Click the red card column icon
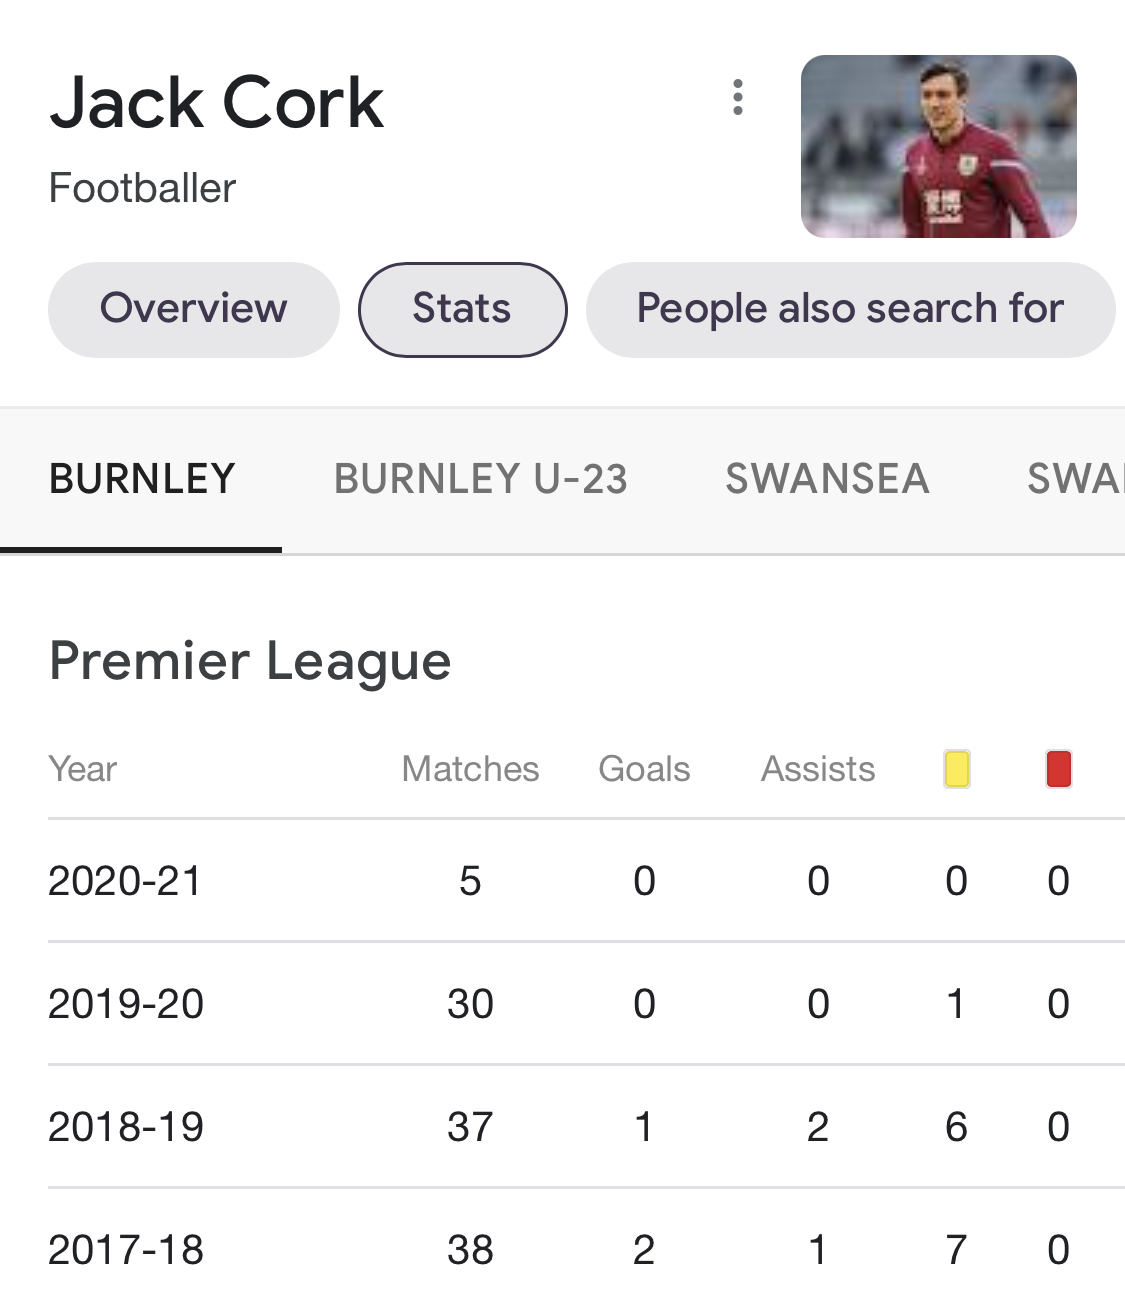This screenshot has height=1311, width=1125. coord(1058,770)
